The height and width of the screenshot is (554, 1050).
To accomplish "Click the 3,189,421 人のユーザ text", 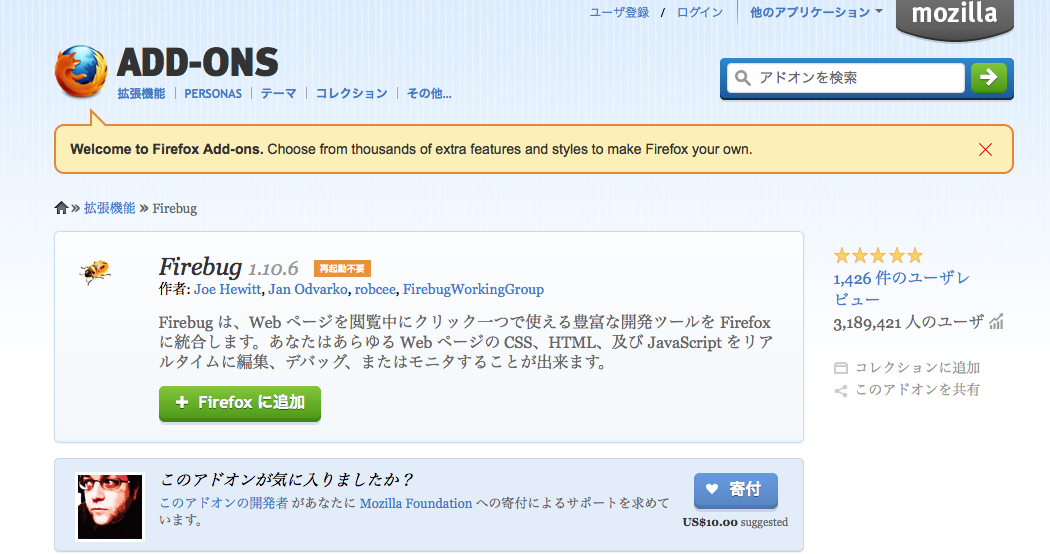I will click(x=909, y=323).
